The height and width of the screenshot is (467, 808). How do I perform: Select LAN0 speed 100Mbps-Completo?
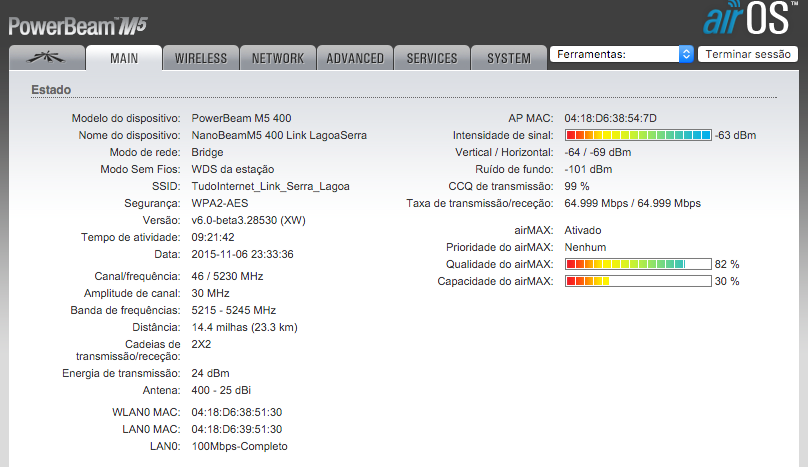click(240, 446)
